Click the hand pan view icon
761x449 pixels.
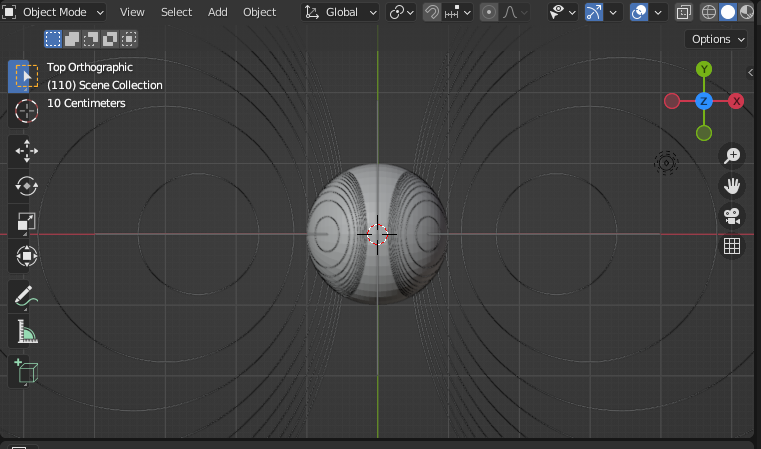pyautogui.click(x=732, y=186)
